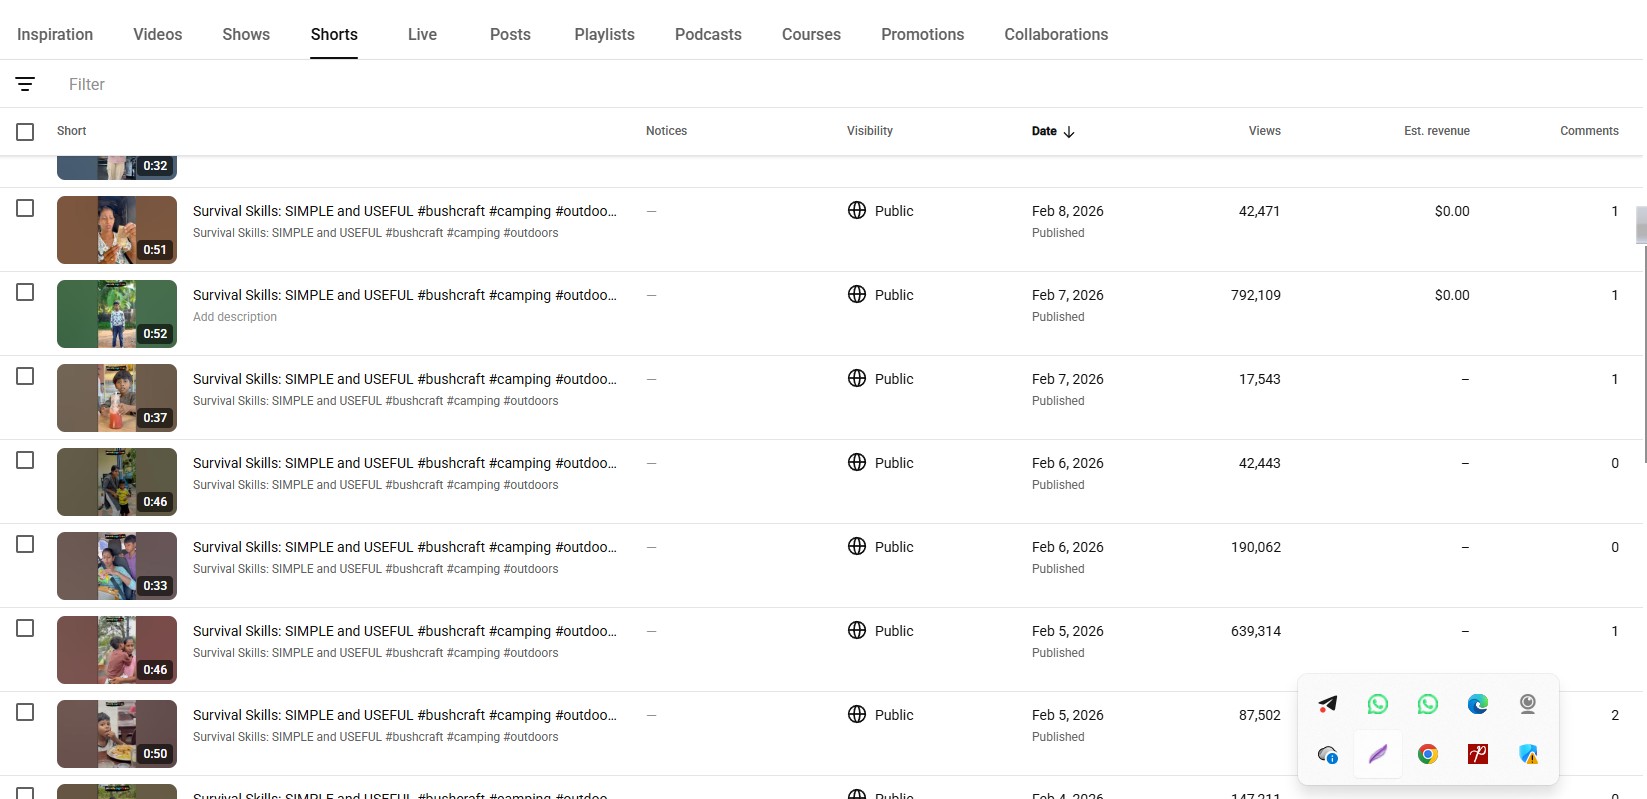The height and width of the screenshot is (799, 1647).
Task: Click the globe icon in the 792,109-views row
Action: pos(857,294)
